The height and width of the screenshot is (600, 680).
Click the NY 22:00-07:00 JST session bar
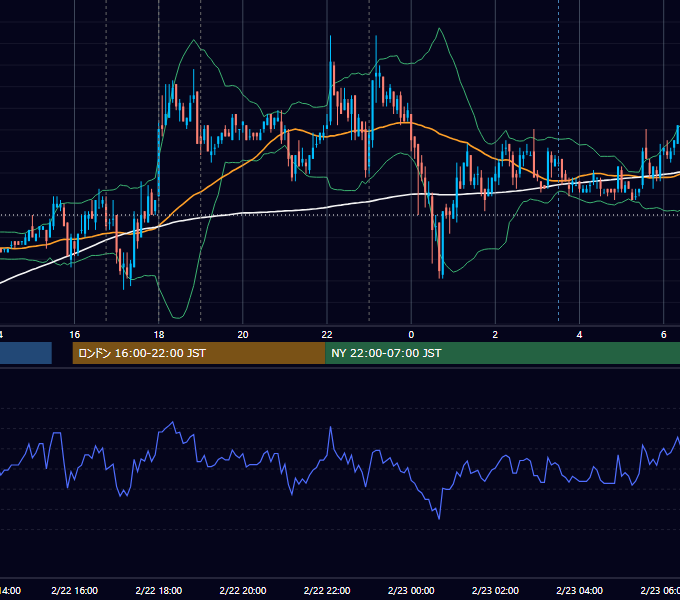click(x=502, y=353)
